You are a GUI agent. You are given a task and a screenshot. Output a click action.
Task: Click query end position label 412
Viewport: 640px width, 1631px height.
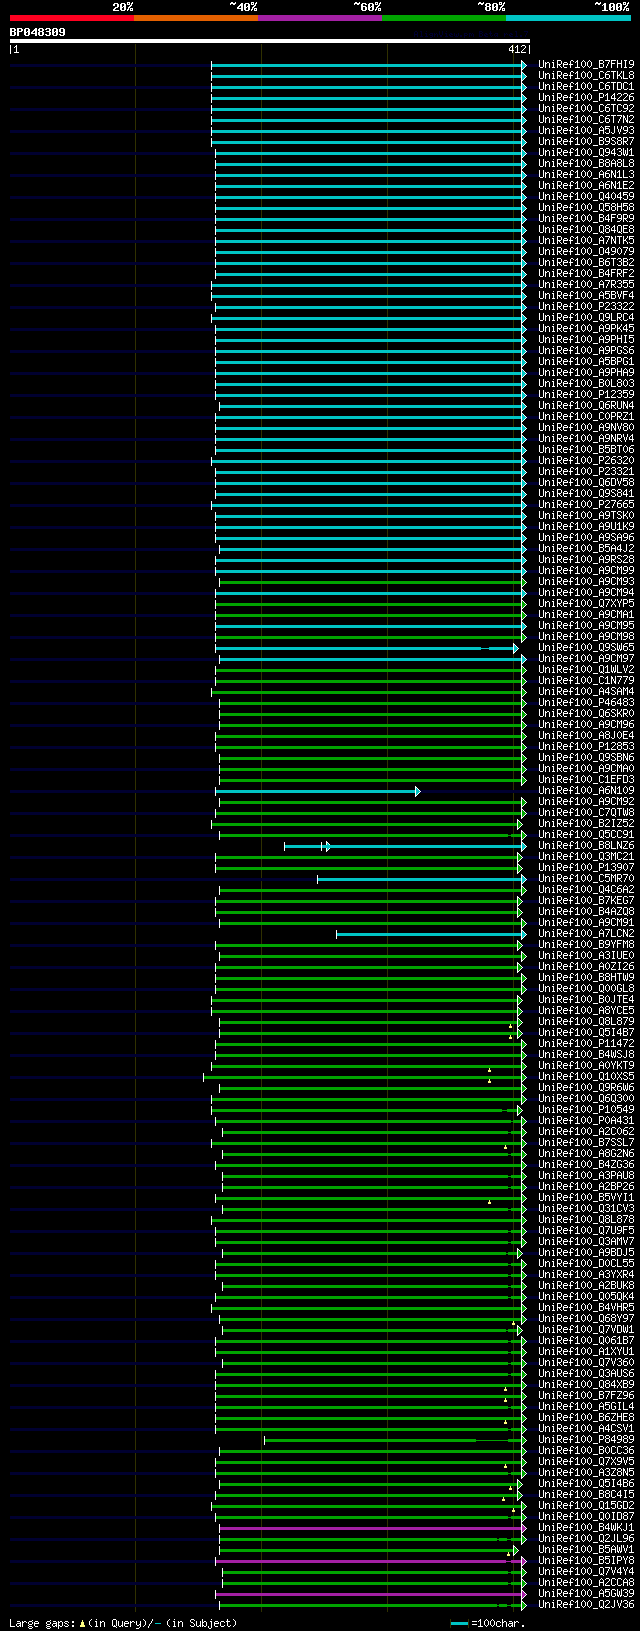(x=517, y=49)
